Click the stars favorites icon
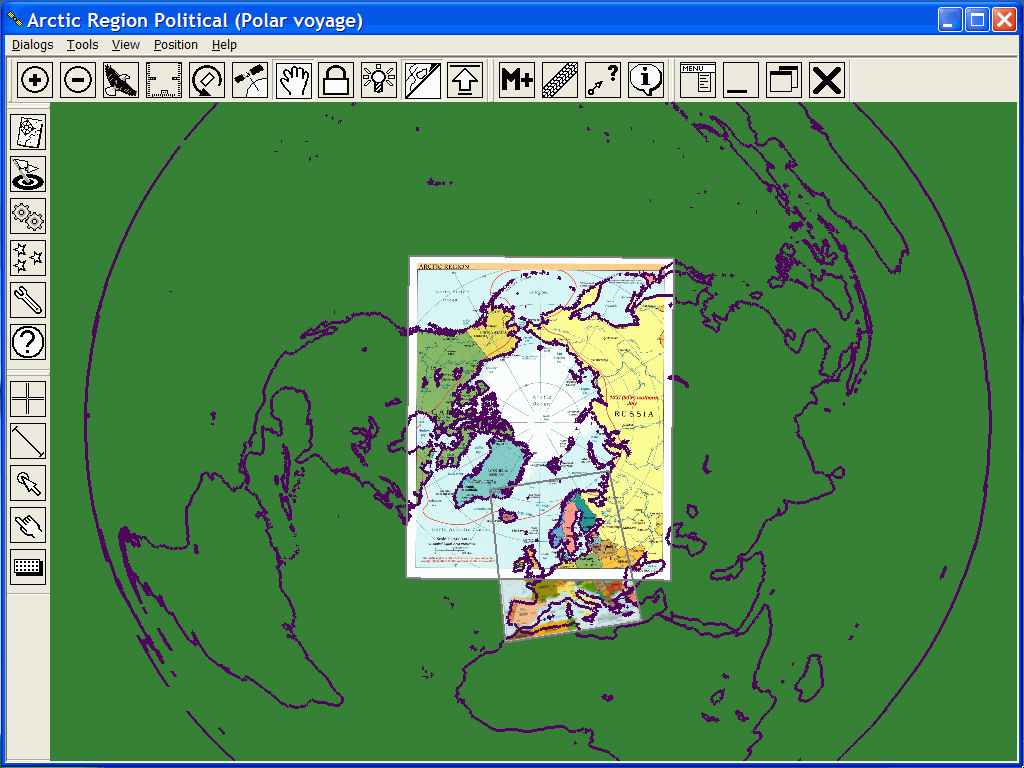This screenshot has height=768, width=1024. 28,258
